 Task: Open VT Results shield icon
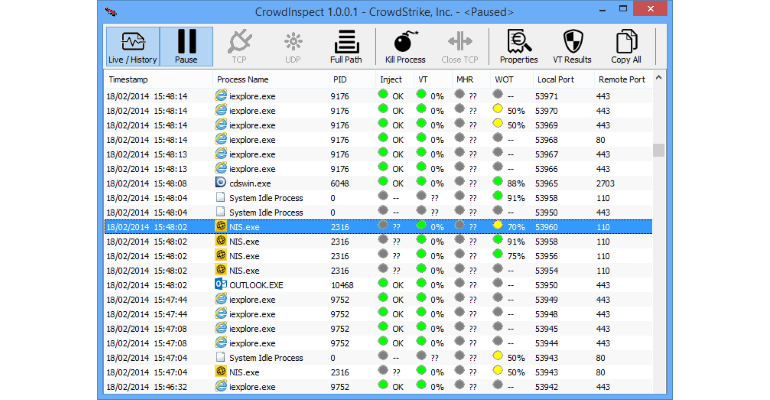click(x=573, y=46)
